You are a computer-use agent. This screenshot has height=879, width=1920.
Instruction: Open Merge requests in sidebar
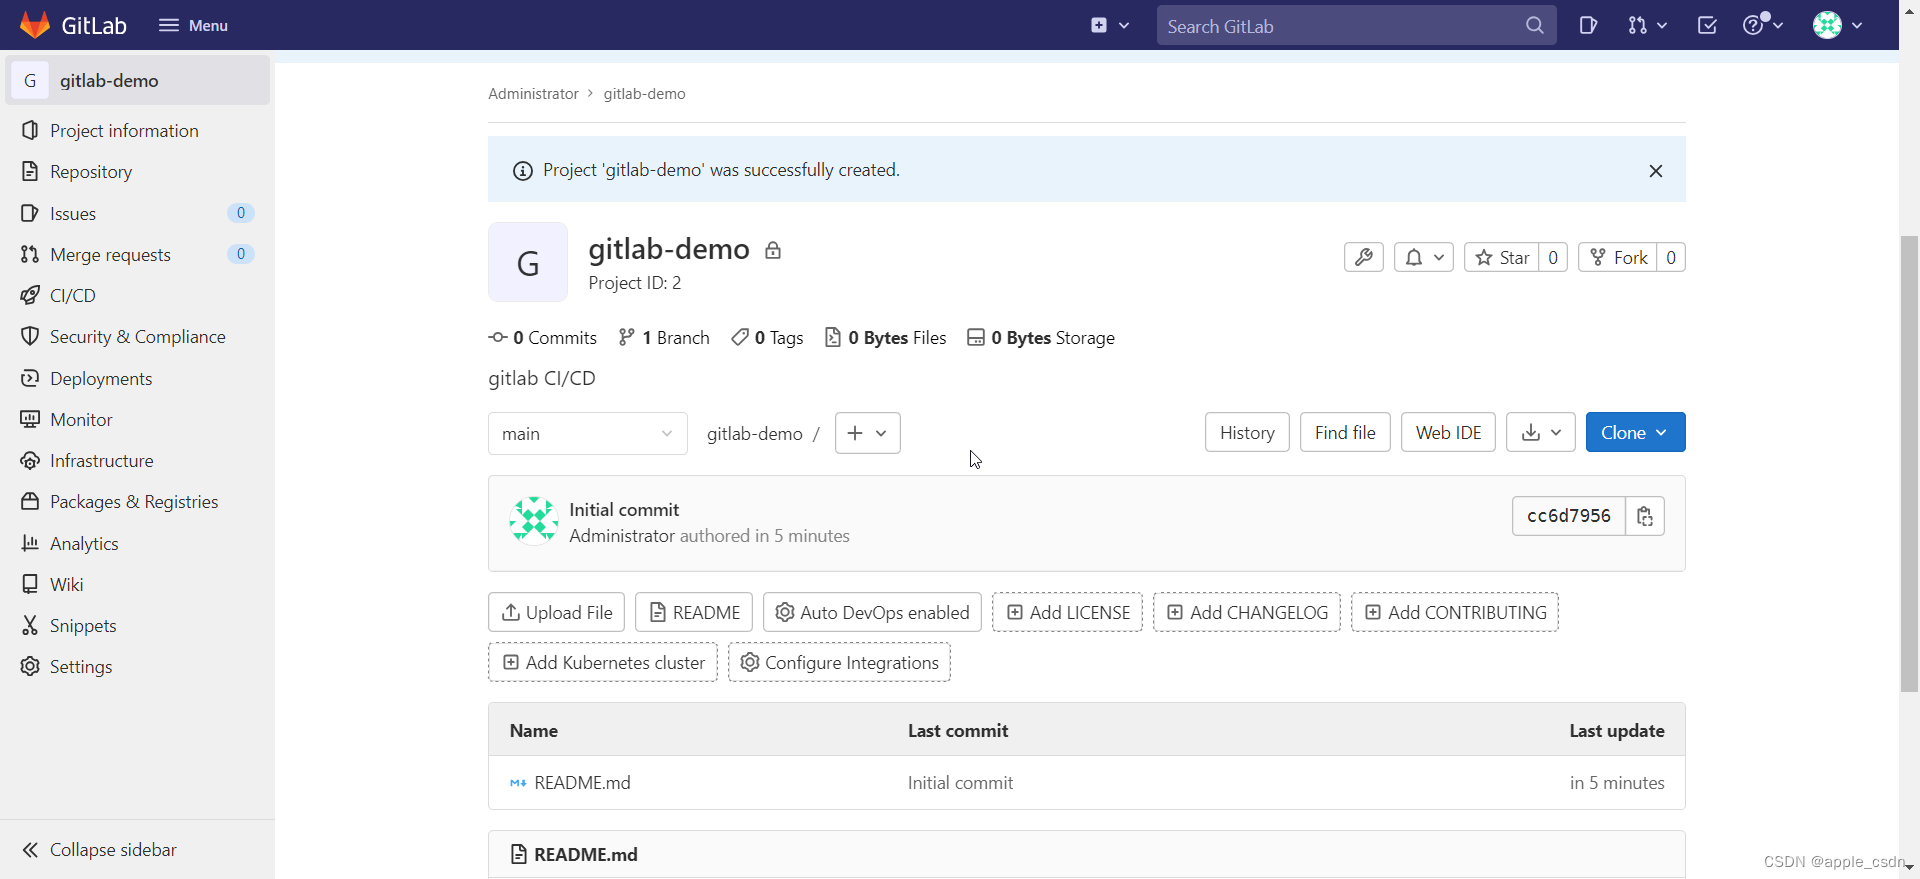(137, 255)
